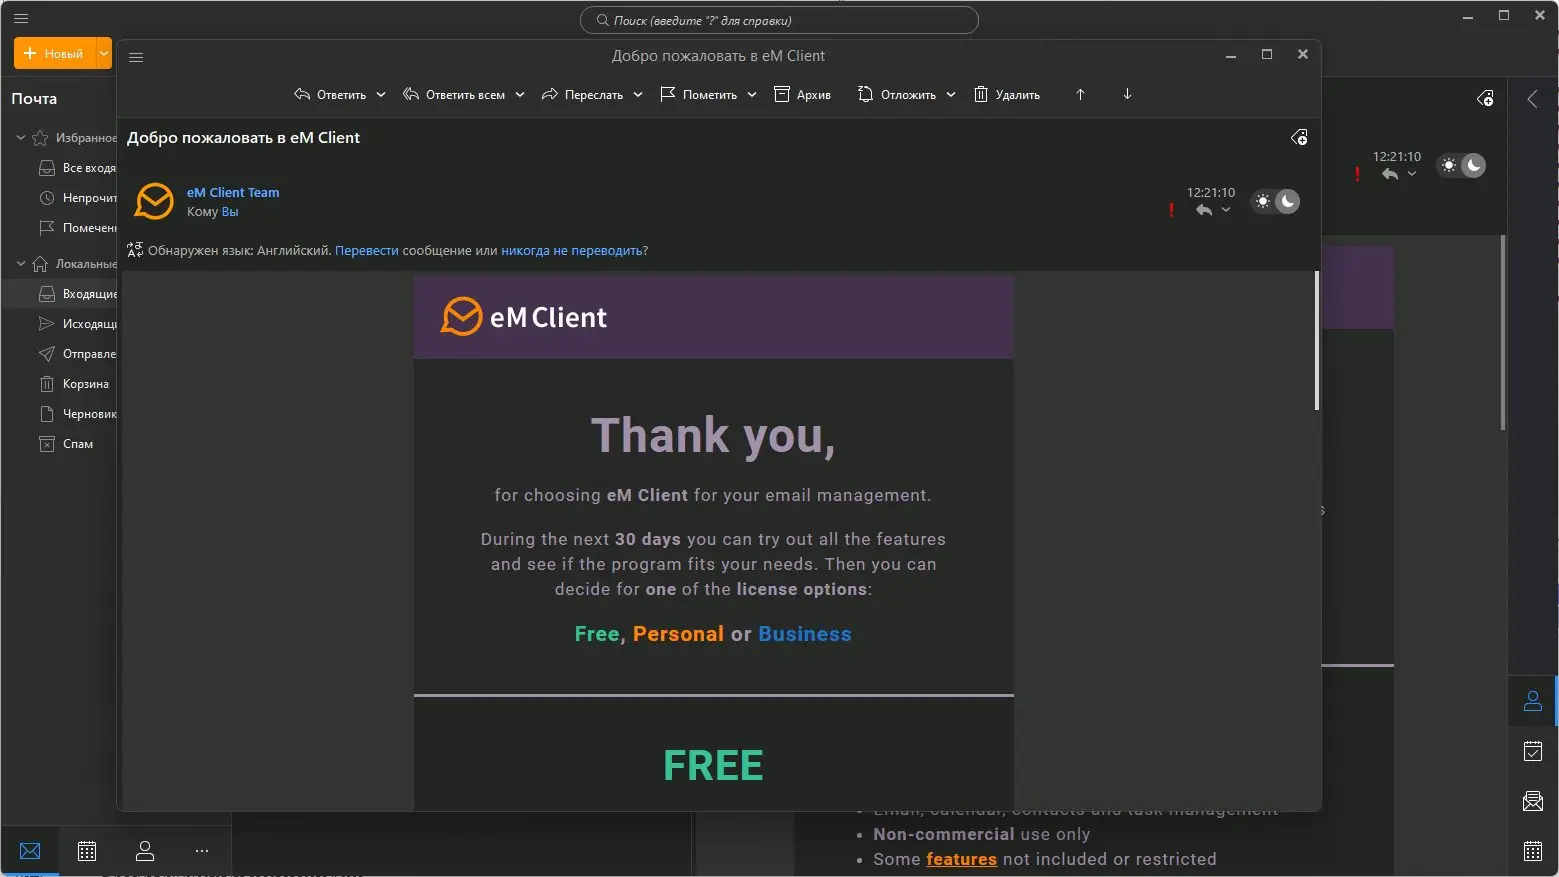Click the quick reply arrow in the main window behind

[x=1390, y=174]
